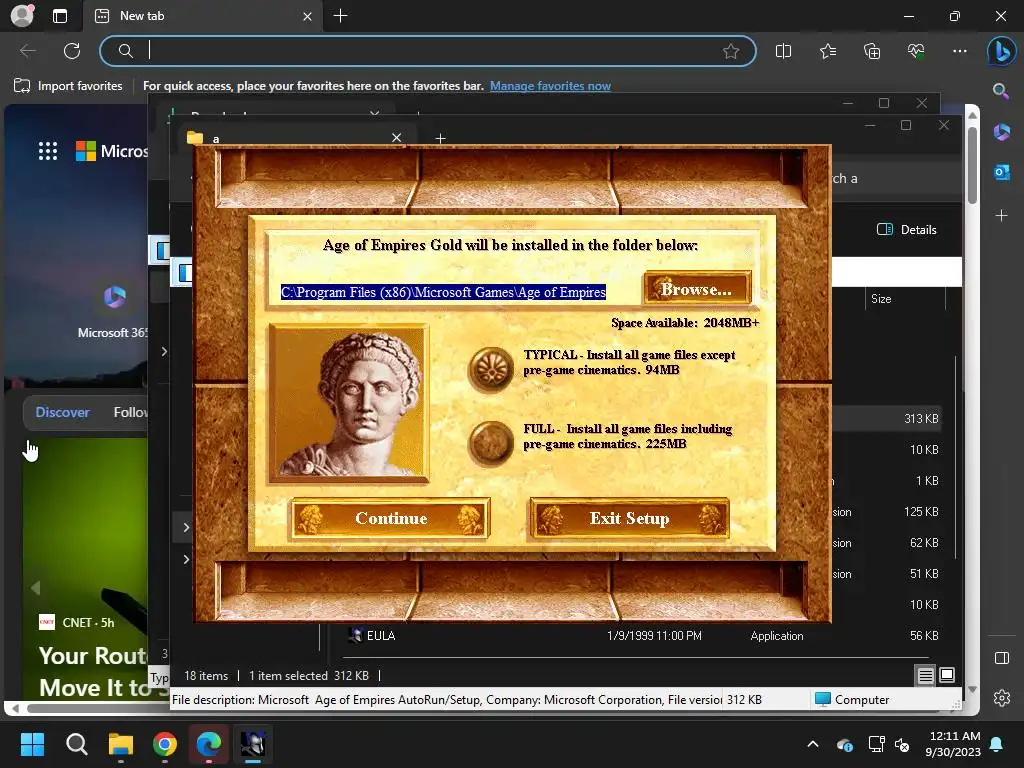The width and height of the screenshot is (1024, 768).
Task: Click the emperor bust portrait image
Action: click(349, 404)
